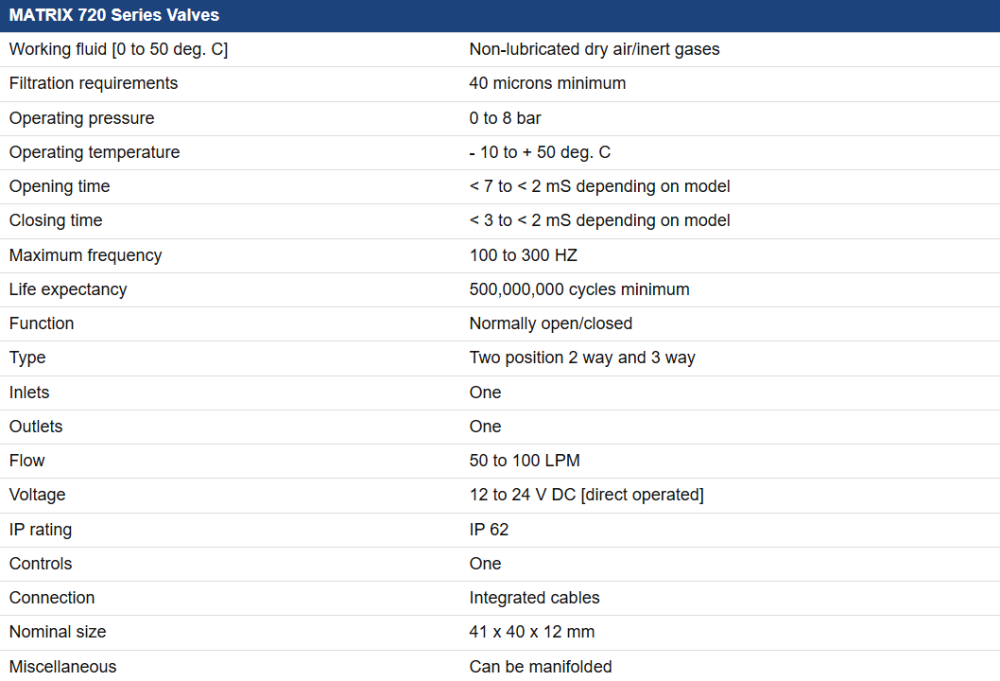Click the 40 microns minimum value

pos(547,83)
